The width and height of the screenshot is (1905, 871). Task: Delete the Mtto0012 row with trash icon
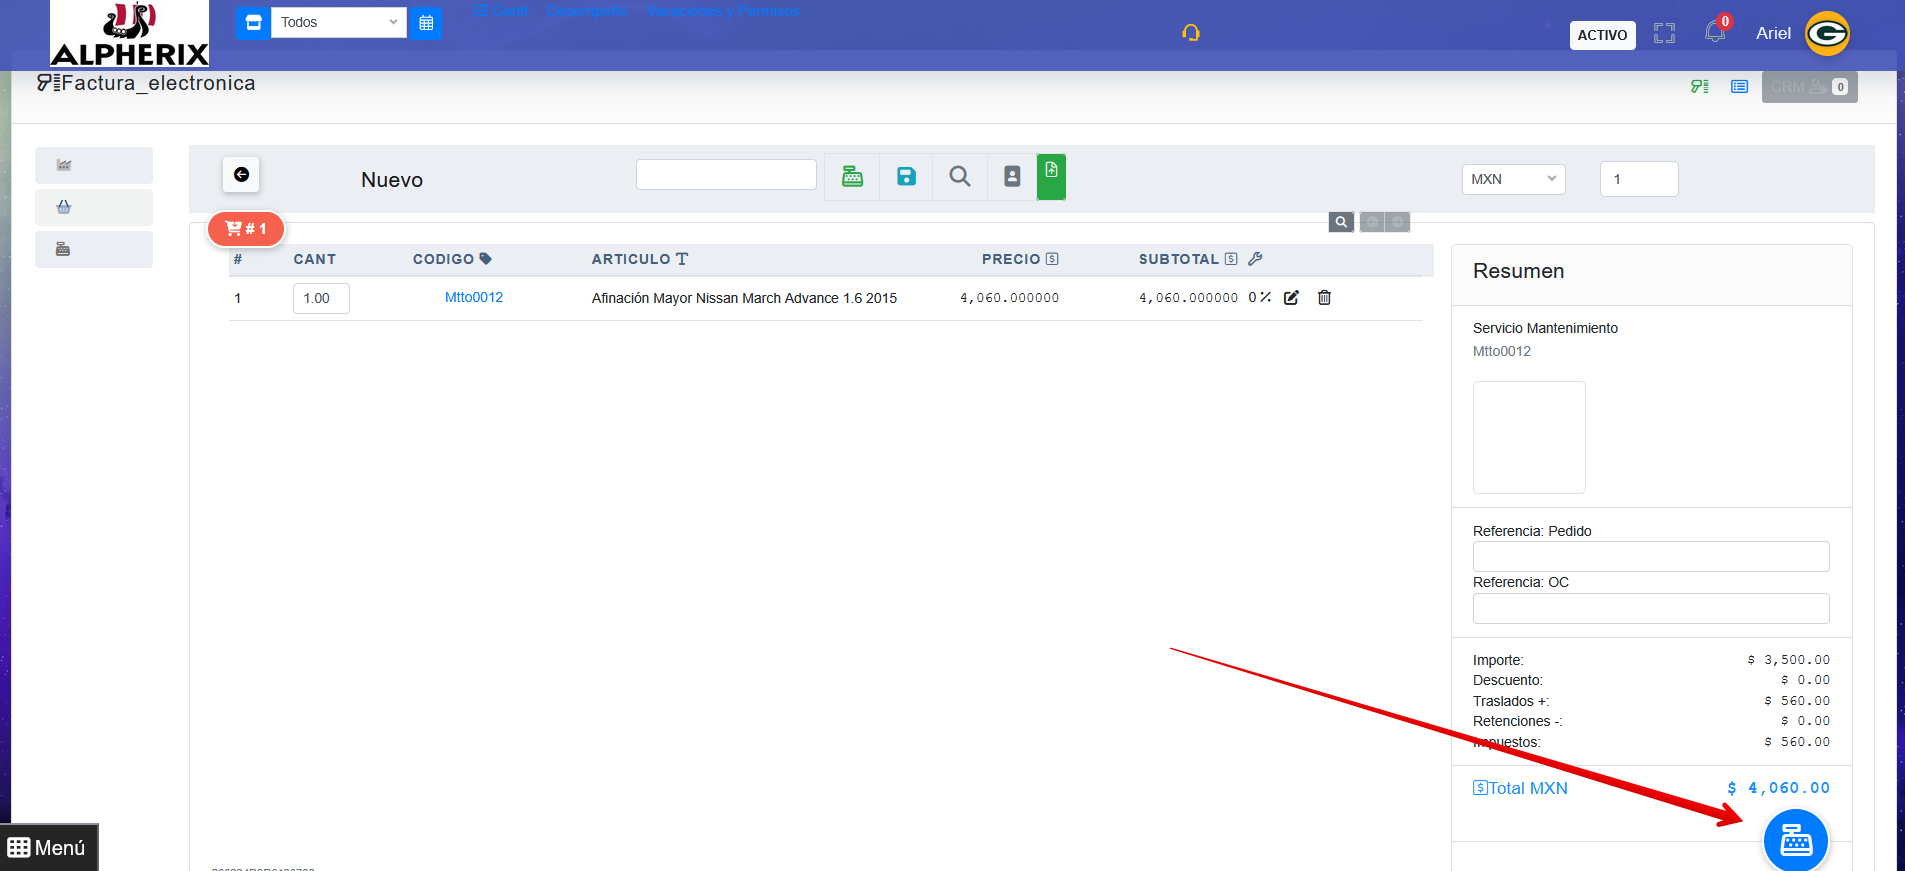tap(1324, 298)
